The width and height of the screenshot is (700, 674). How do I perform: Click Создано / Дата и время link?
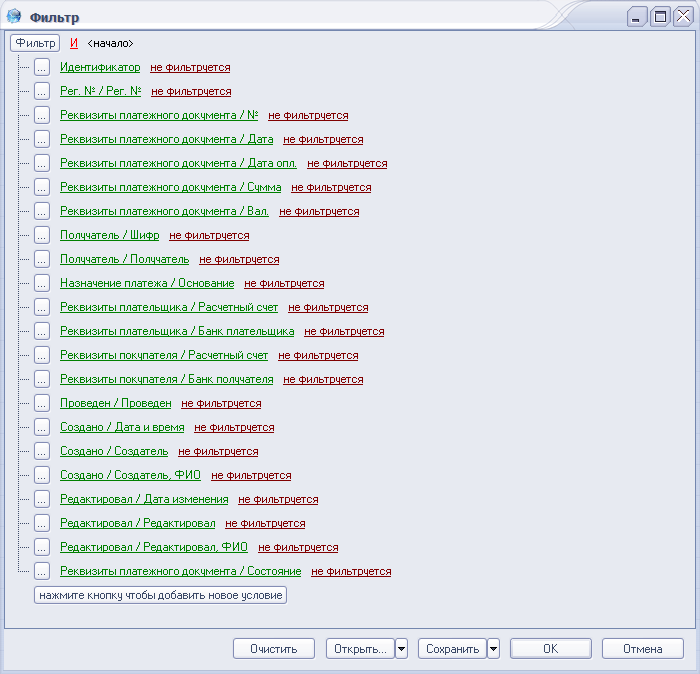pyautogui.click(x=122, y=427)
